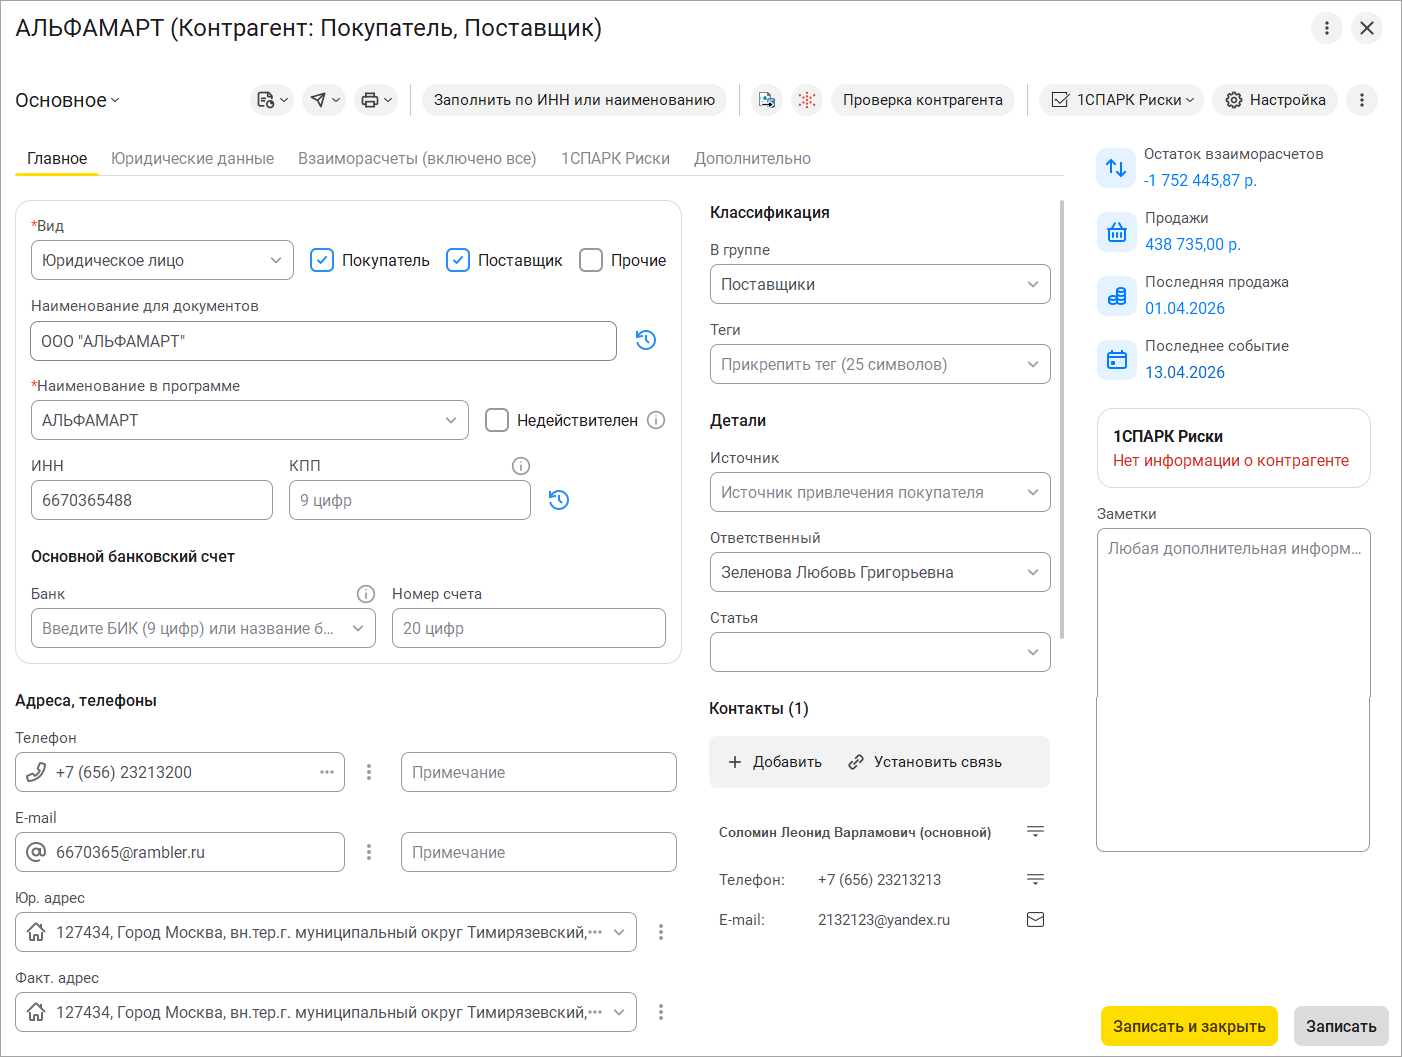Uncheck the Покупатель checkbox
This screenshot has width=1402, height=1057.
322,260
